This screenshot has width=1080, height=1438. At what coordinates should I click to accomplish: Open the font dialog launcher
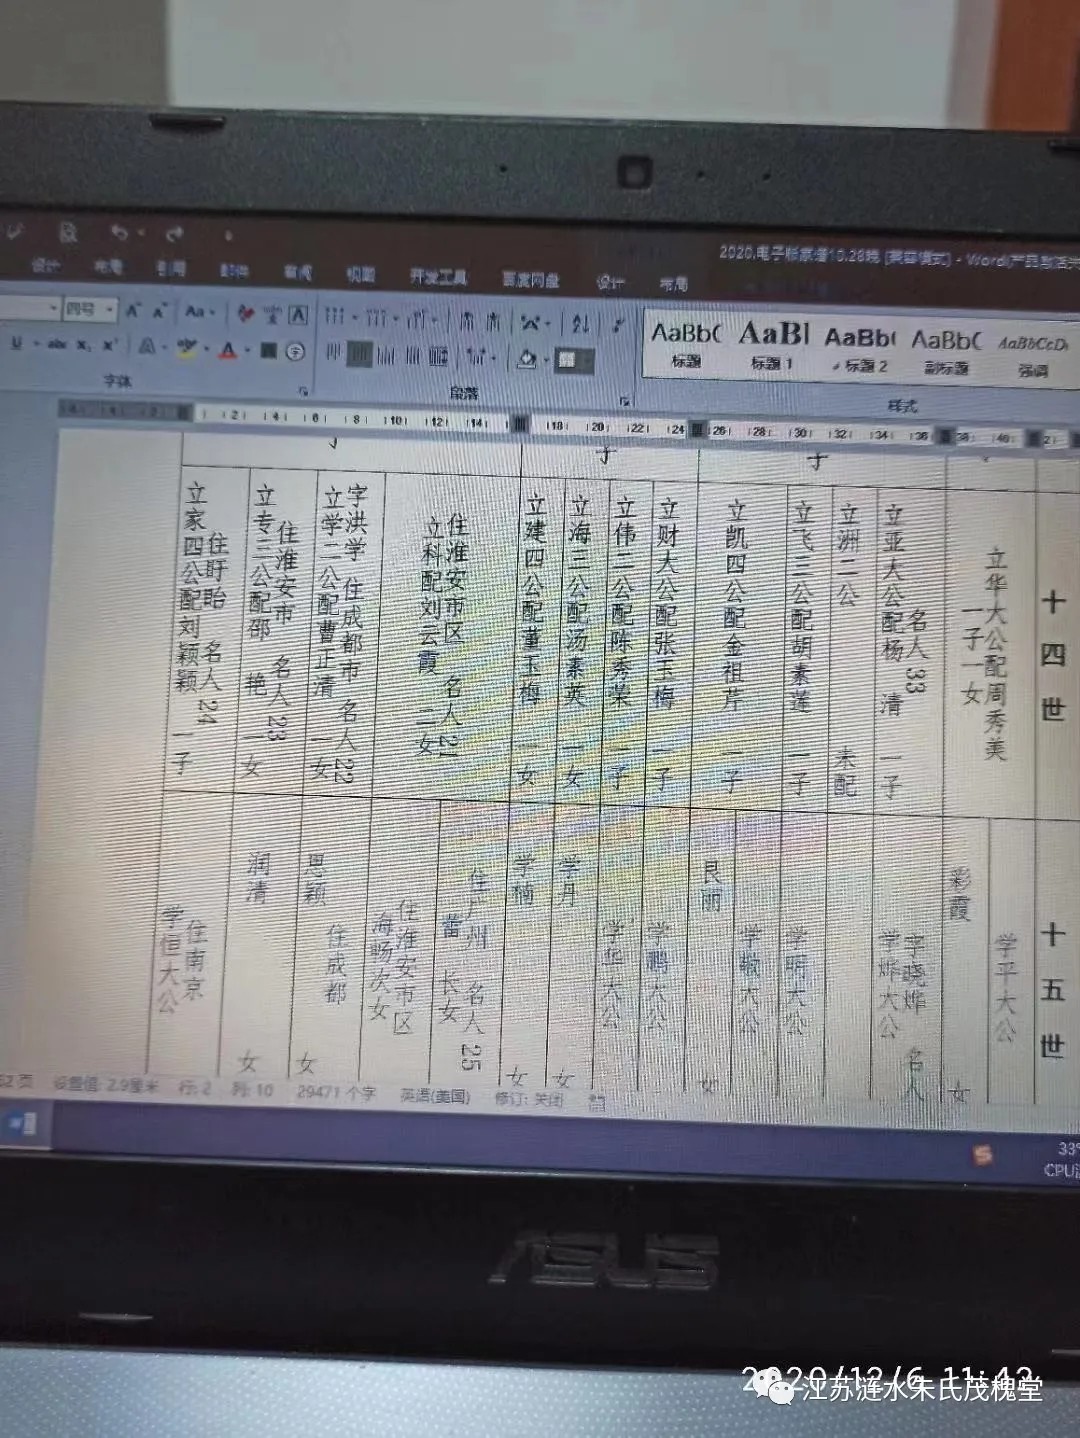click(303, 390)
